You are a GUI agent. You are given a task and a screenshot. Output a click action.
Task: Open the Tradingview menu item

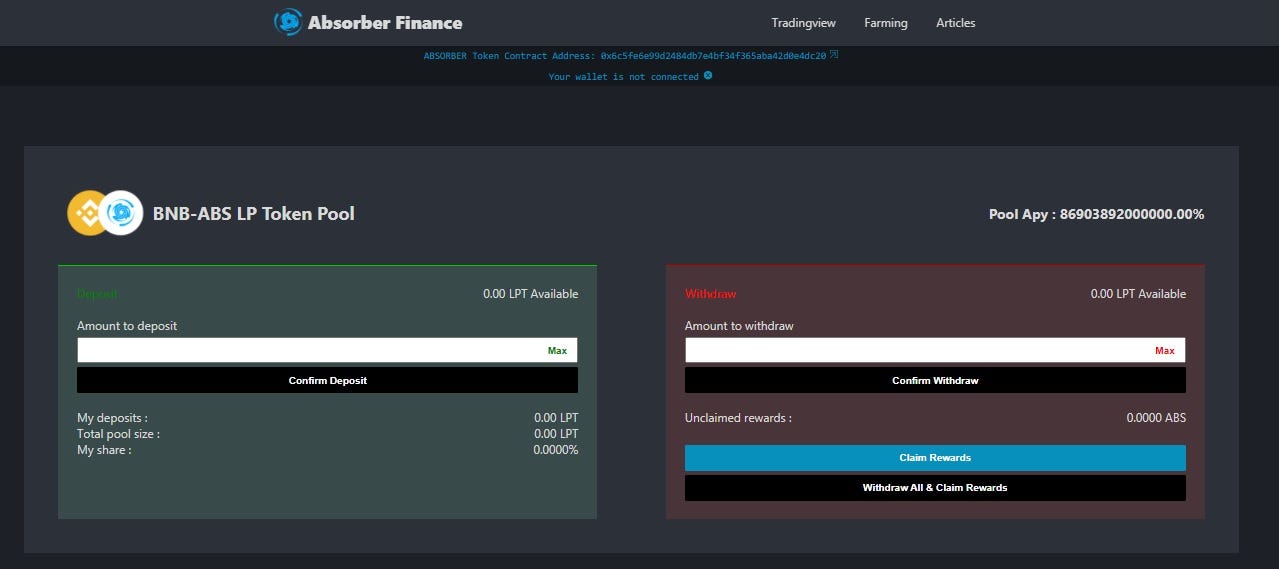coord(803,23)
